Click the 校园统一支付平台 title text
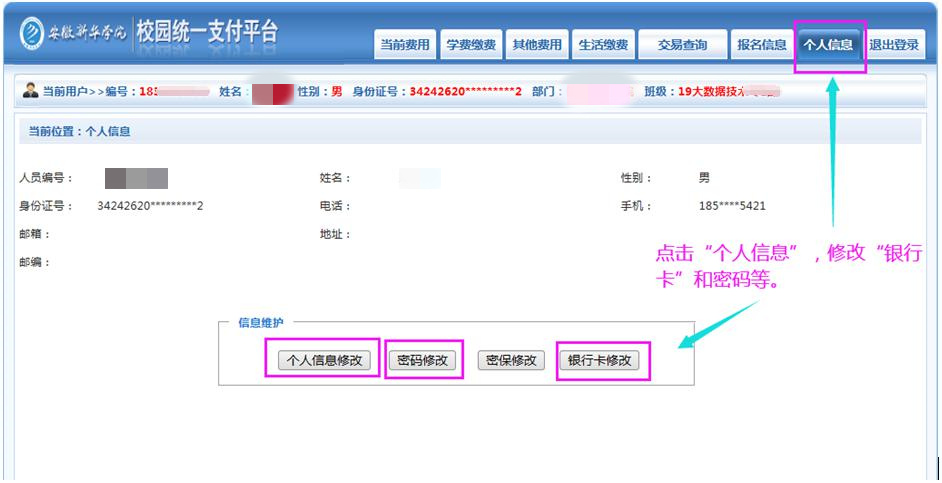Image resolution: width=942 pixels, height=483 pixels. click(207, 31)
